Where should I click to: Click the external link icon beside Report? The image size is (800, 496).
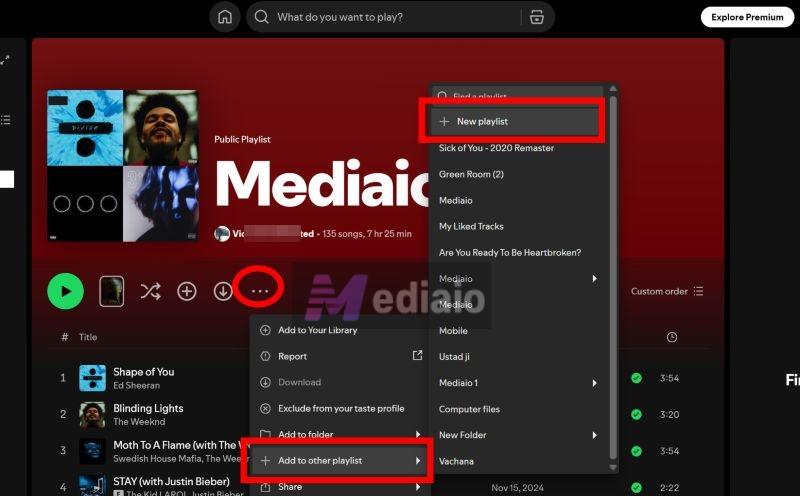click(417, 355)
